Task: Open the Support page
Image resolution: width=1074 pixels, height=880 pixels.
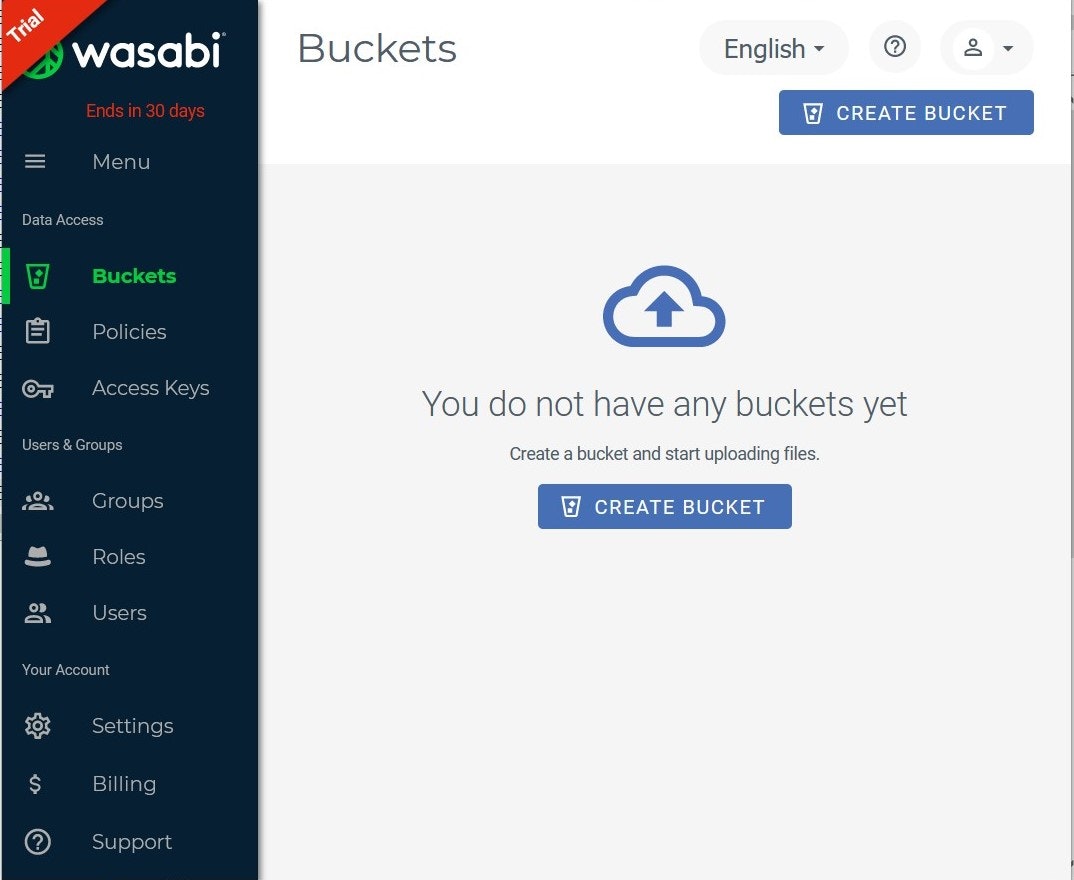Action: (130, 842)
